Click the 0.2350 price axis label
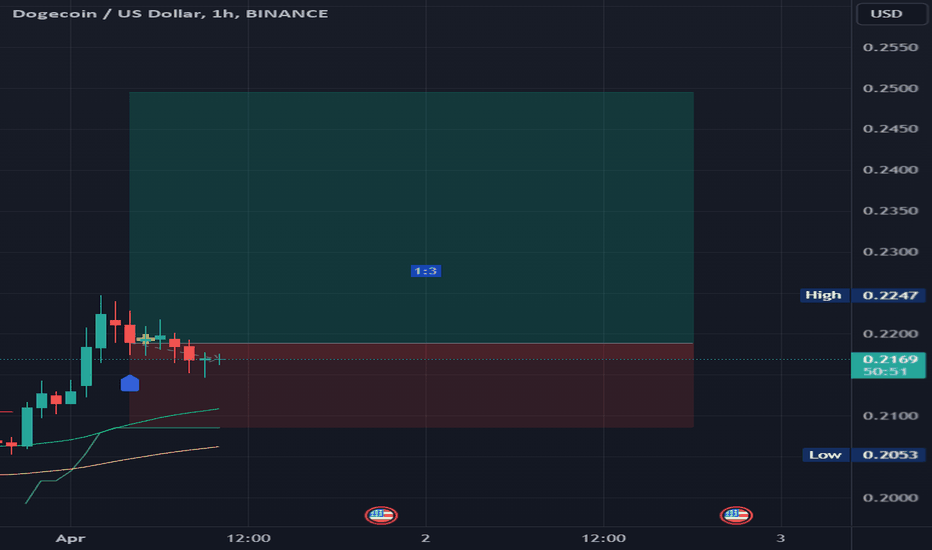The image size is (932, 550). click(x=890, y=211)
